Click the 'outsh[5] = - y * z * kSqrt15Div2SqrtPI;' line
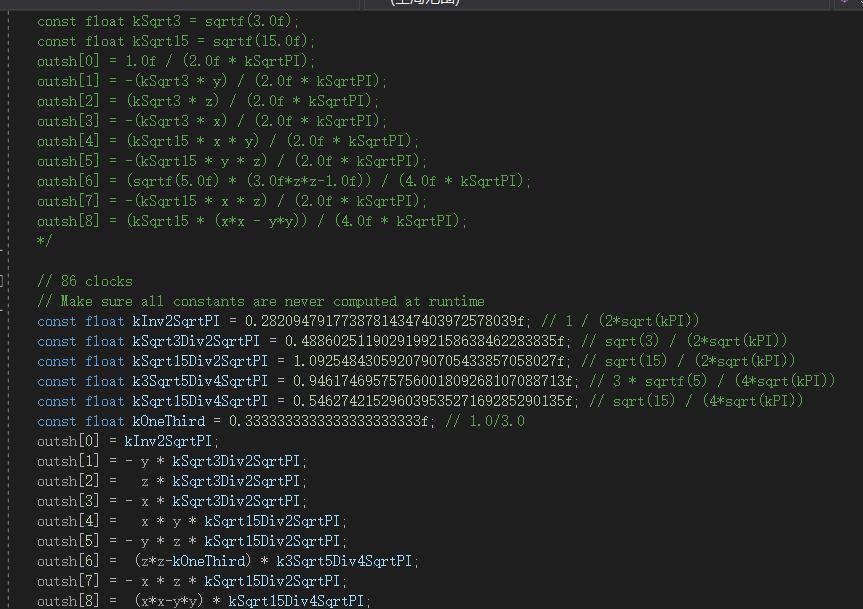863x609 pixels. tap(192, 541)
